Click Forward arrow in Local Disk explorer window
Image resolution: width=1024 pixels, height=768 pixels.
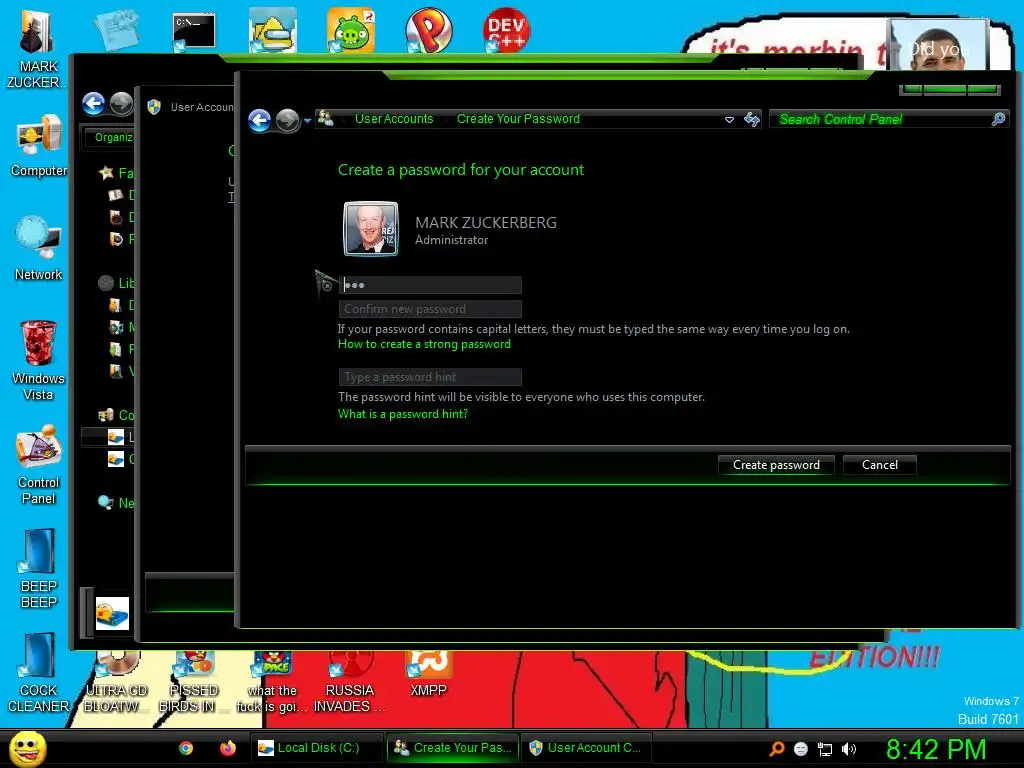pyautogui.click(x=121, y=103)
